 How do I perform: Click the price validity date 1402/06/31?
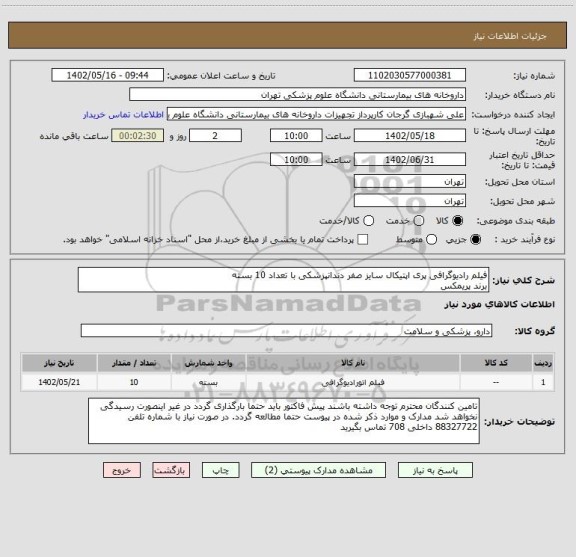[x=410, y=159]
